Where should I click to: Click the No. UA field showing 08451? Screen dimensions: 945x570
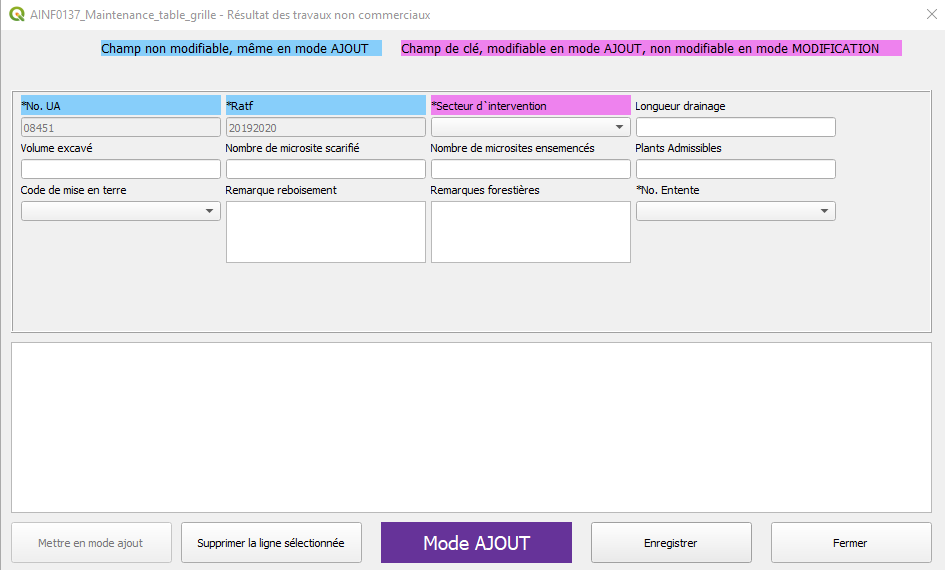tap(121, 127)
